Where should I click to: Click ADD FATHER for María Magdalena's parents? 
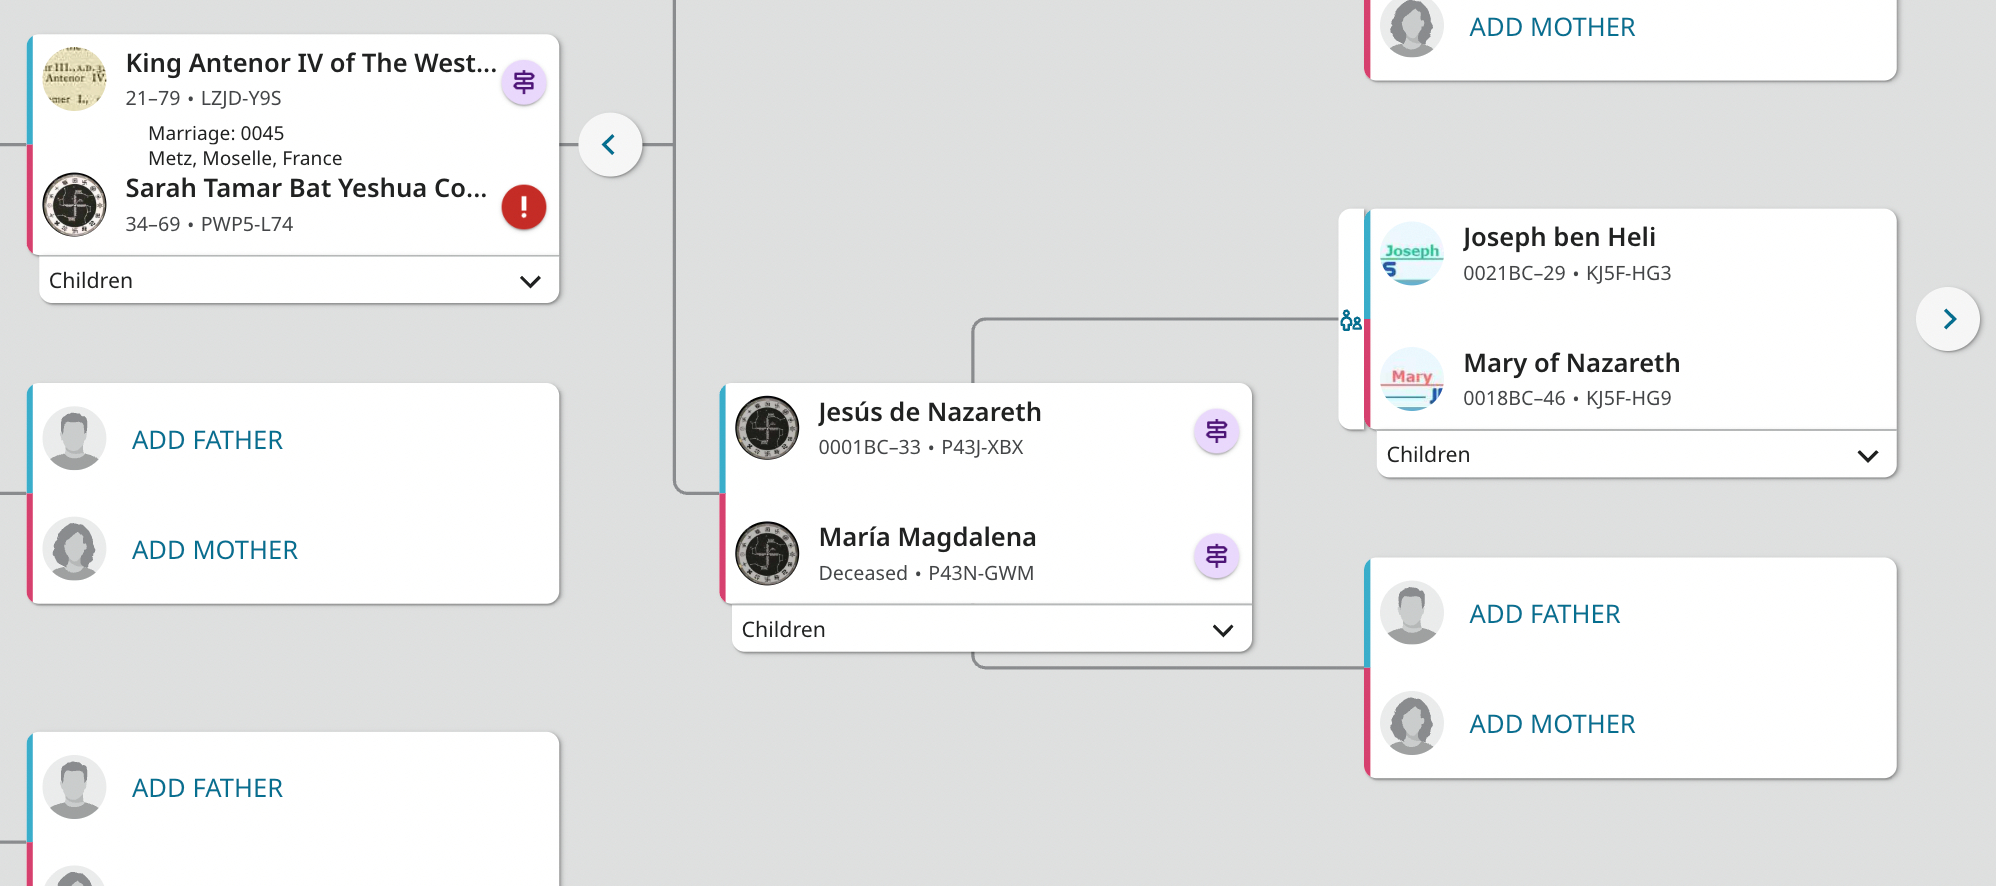point(1544,614)
